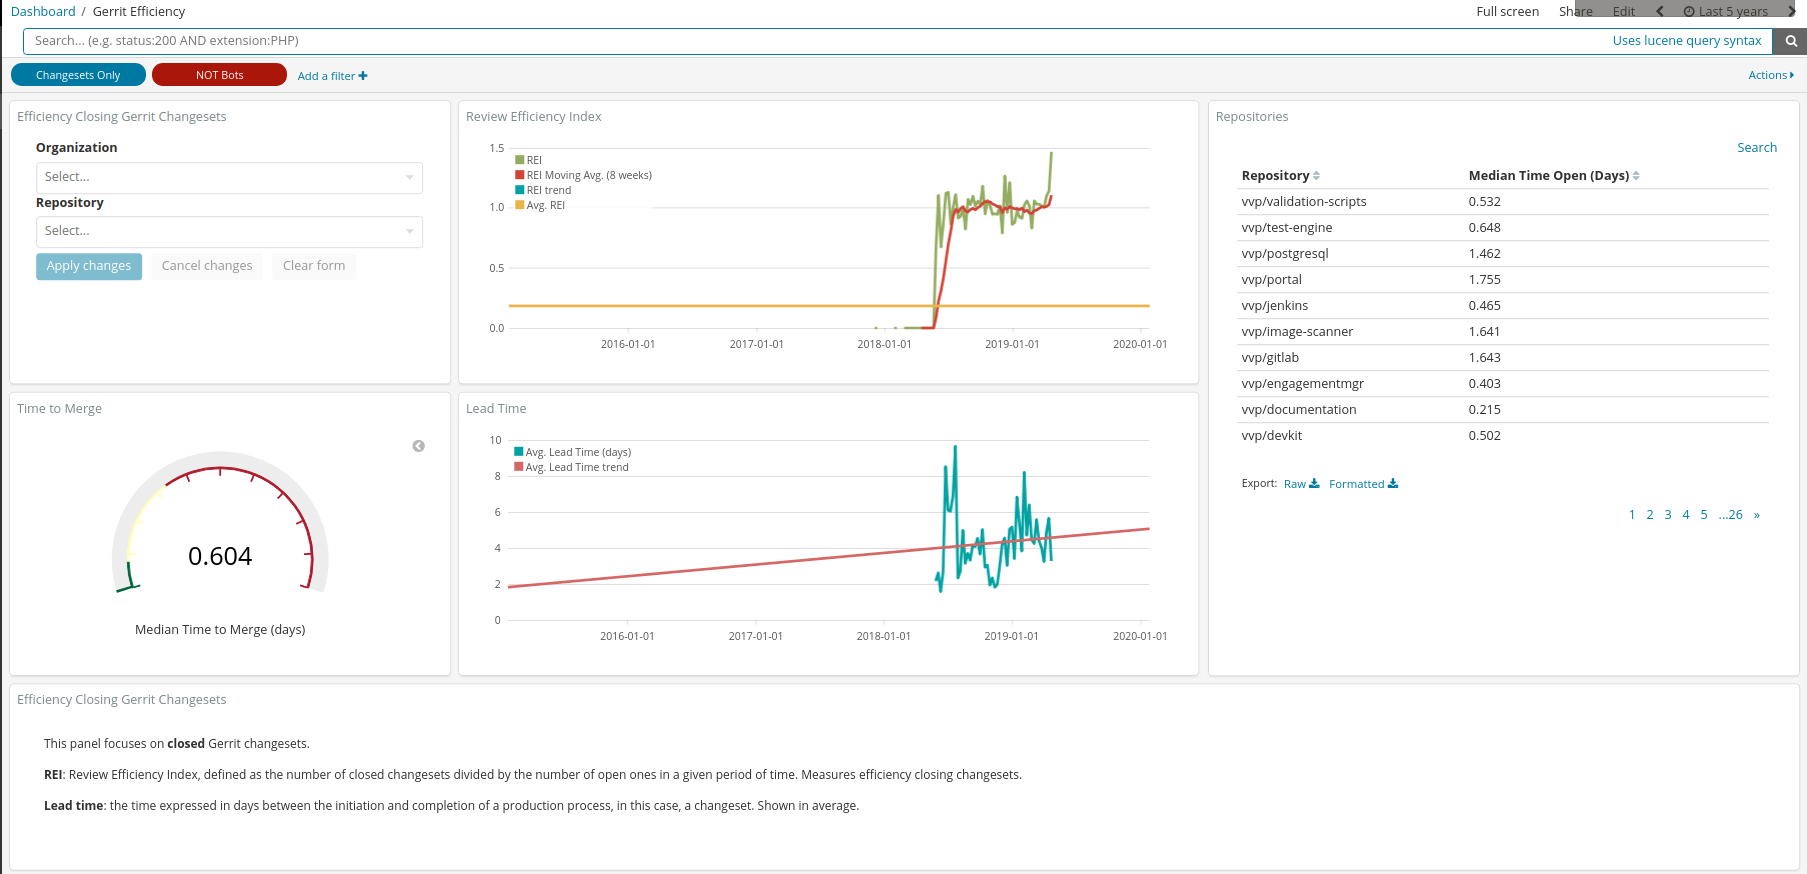Screen dimensions: 1807x874
Task: Click vvp/devkit repository cell
Action: [x=1272, y=436]
